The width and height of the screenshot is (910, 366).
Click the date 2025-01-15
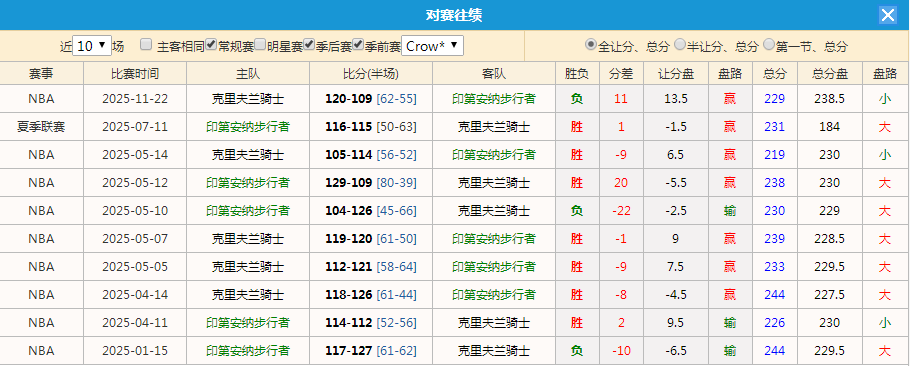pyautogui.click(x=135, y=351)
